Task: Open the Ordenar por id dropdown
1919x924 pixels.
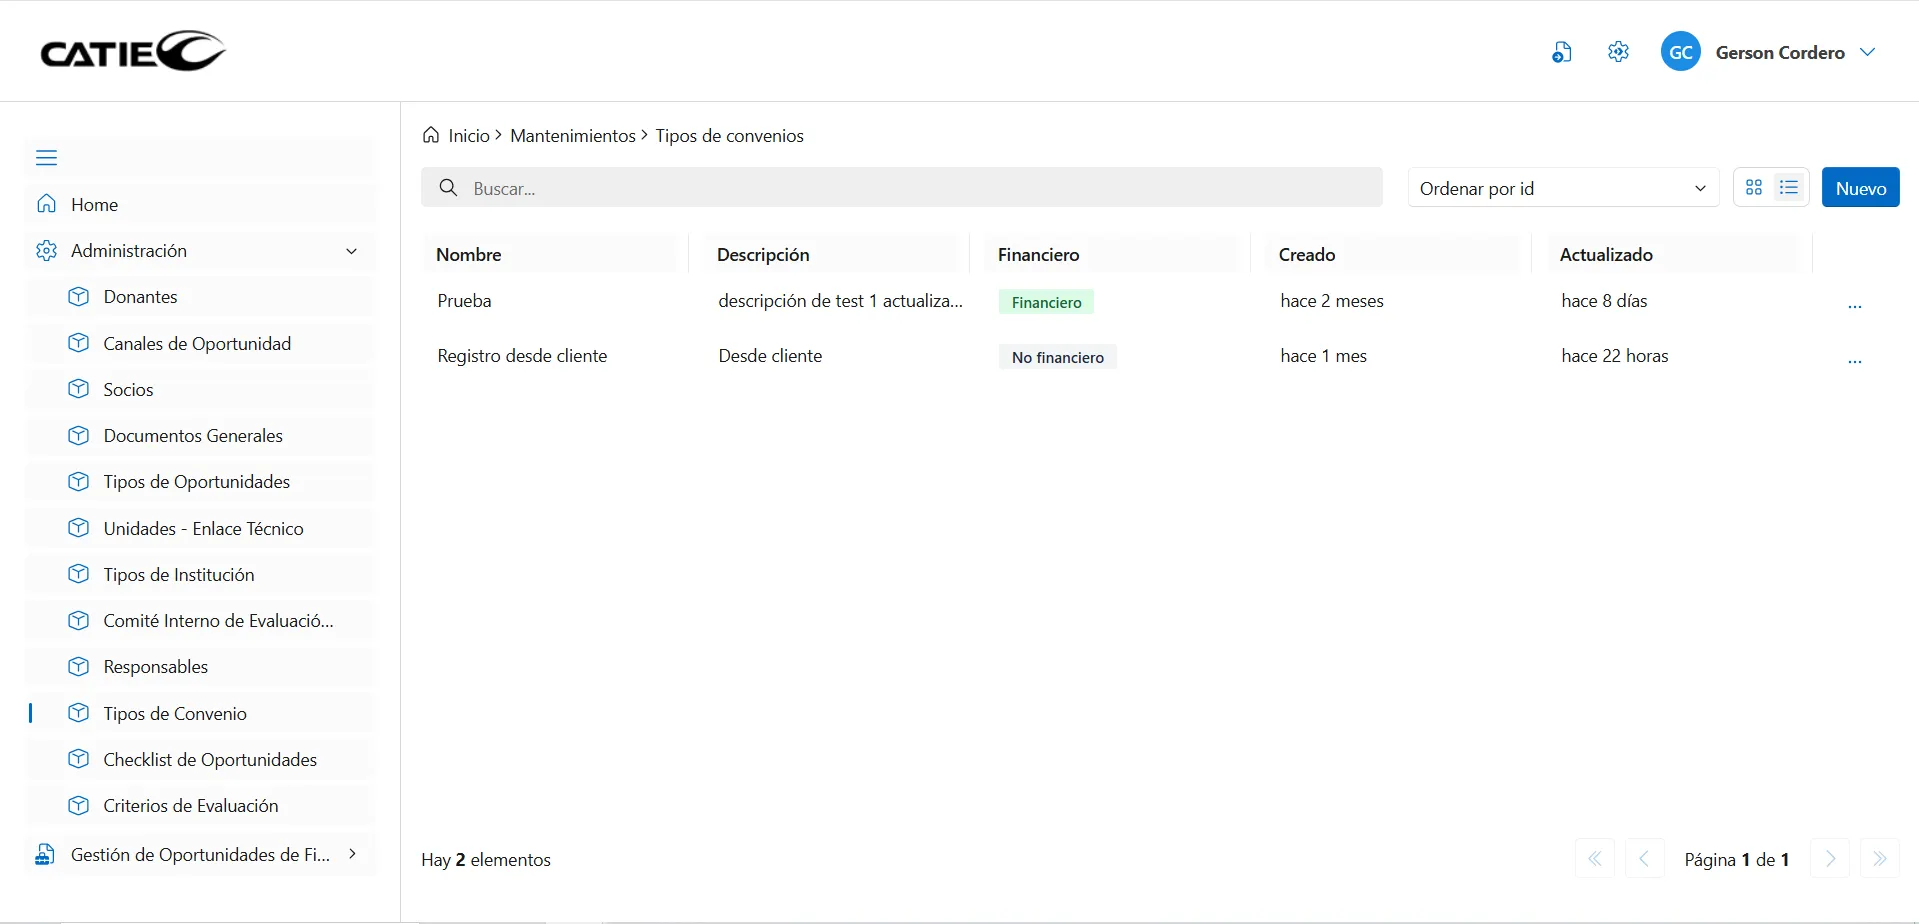Action: 1562,188
